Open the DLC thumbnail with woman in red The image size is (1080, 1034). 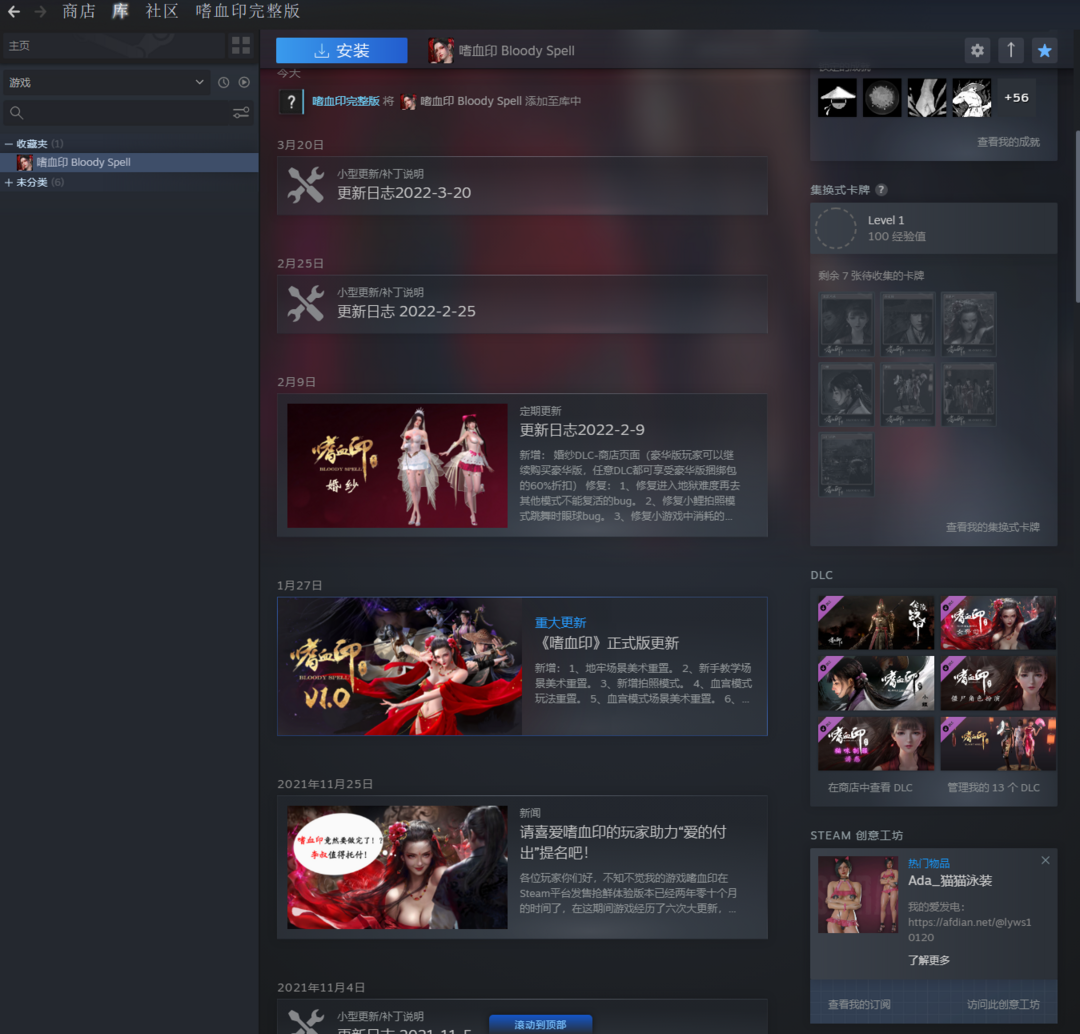tap(998, 623)
